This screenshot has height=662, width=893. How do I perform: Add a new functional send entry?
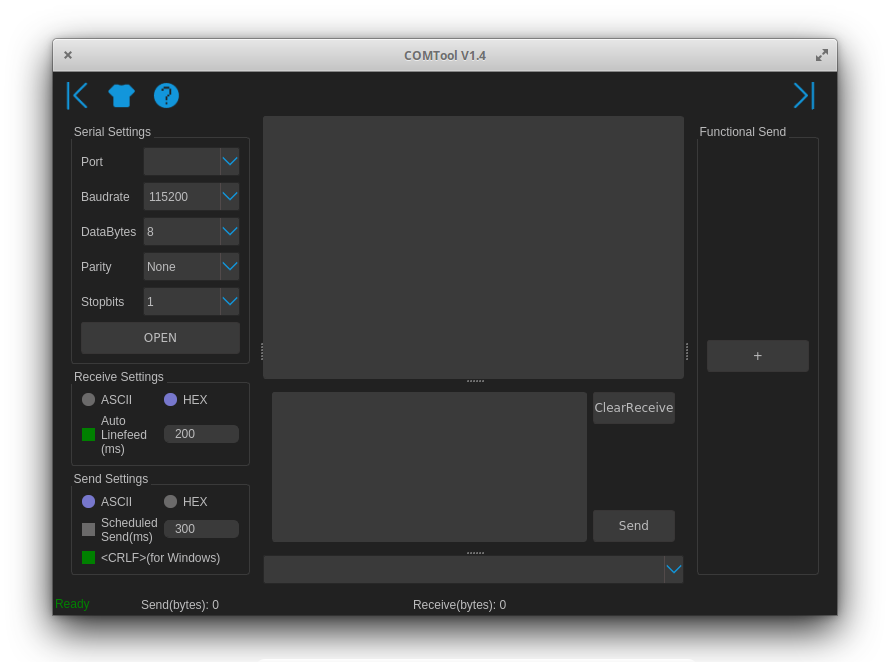[x=757, y=355]
